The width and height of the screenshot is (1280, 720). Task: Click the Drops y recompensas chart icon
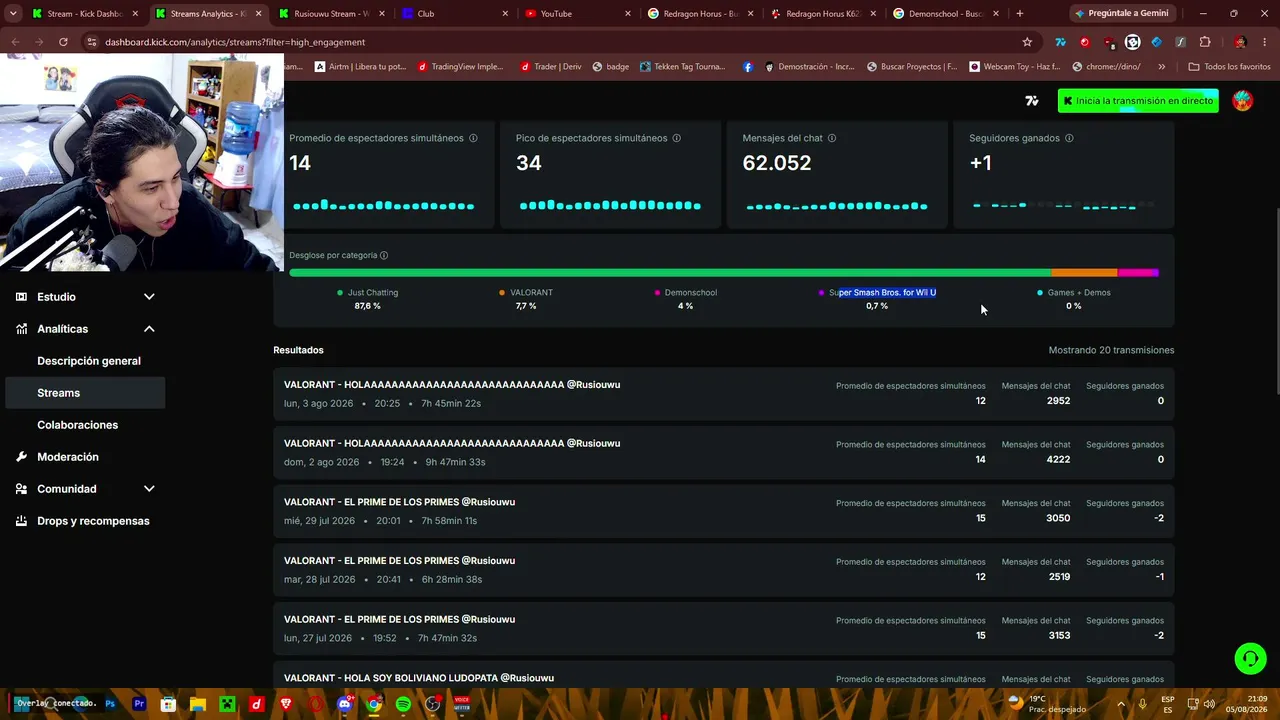tap(21, 521)
